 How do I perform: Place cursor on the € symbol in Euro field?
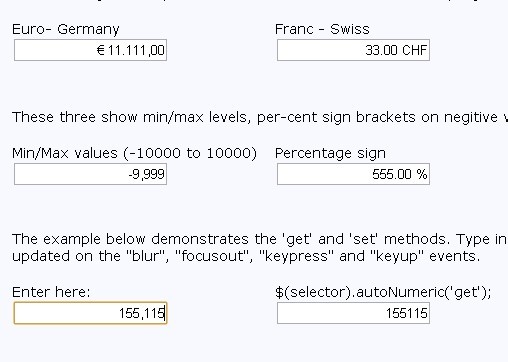(x=101, y=50)
